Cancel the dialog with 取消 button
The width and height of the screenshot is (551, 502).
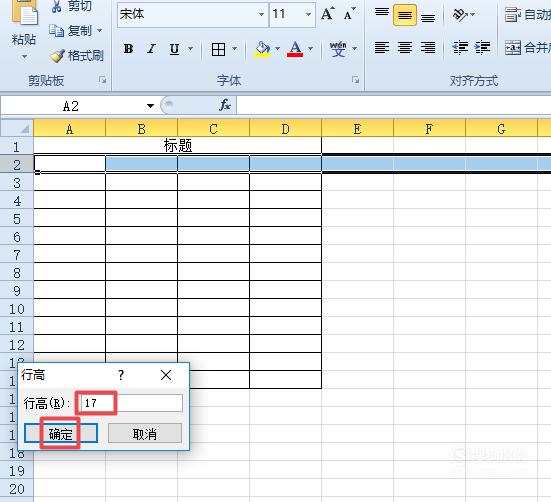coord(145,433)
